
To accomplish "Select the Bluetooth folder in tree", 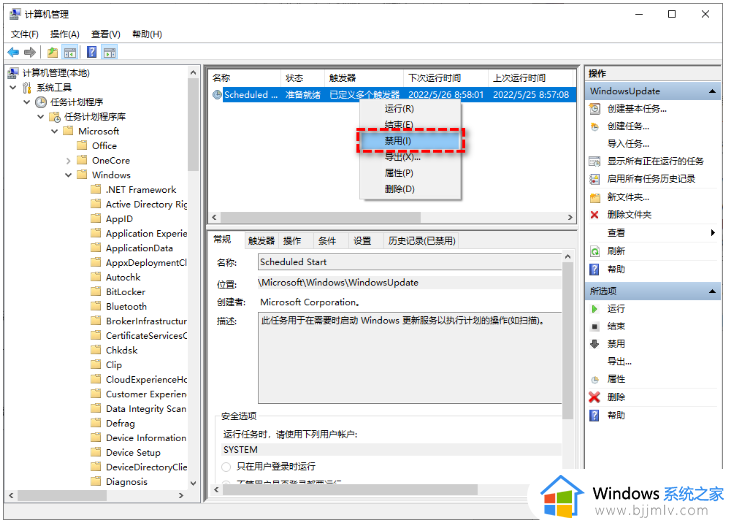I will [126, 307].
